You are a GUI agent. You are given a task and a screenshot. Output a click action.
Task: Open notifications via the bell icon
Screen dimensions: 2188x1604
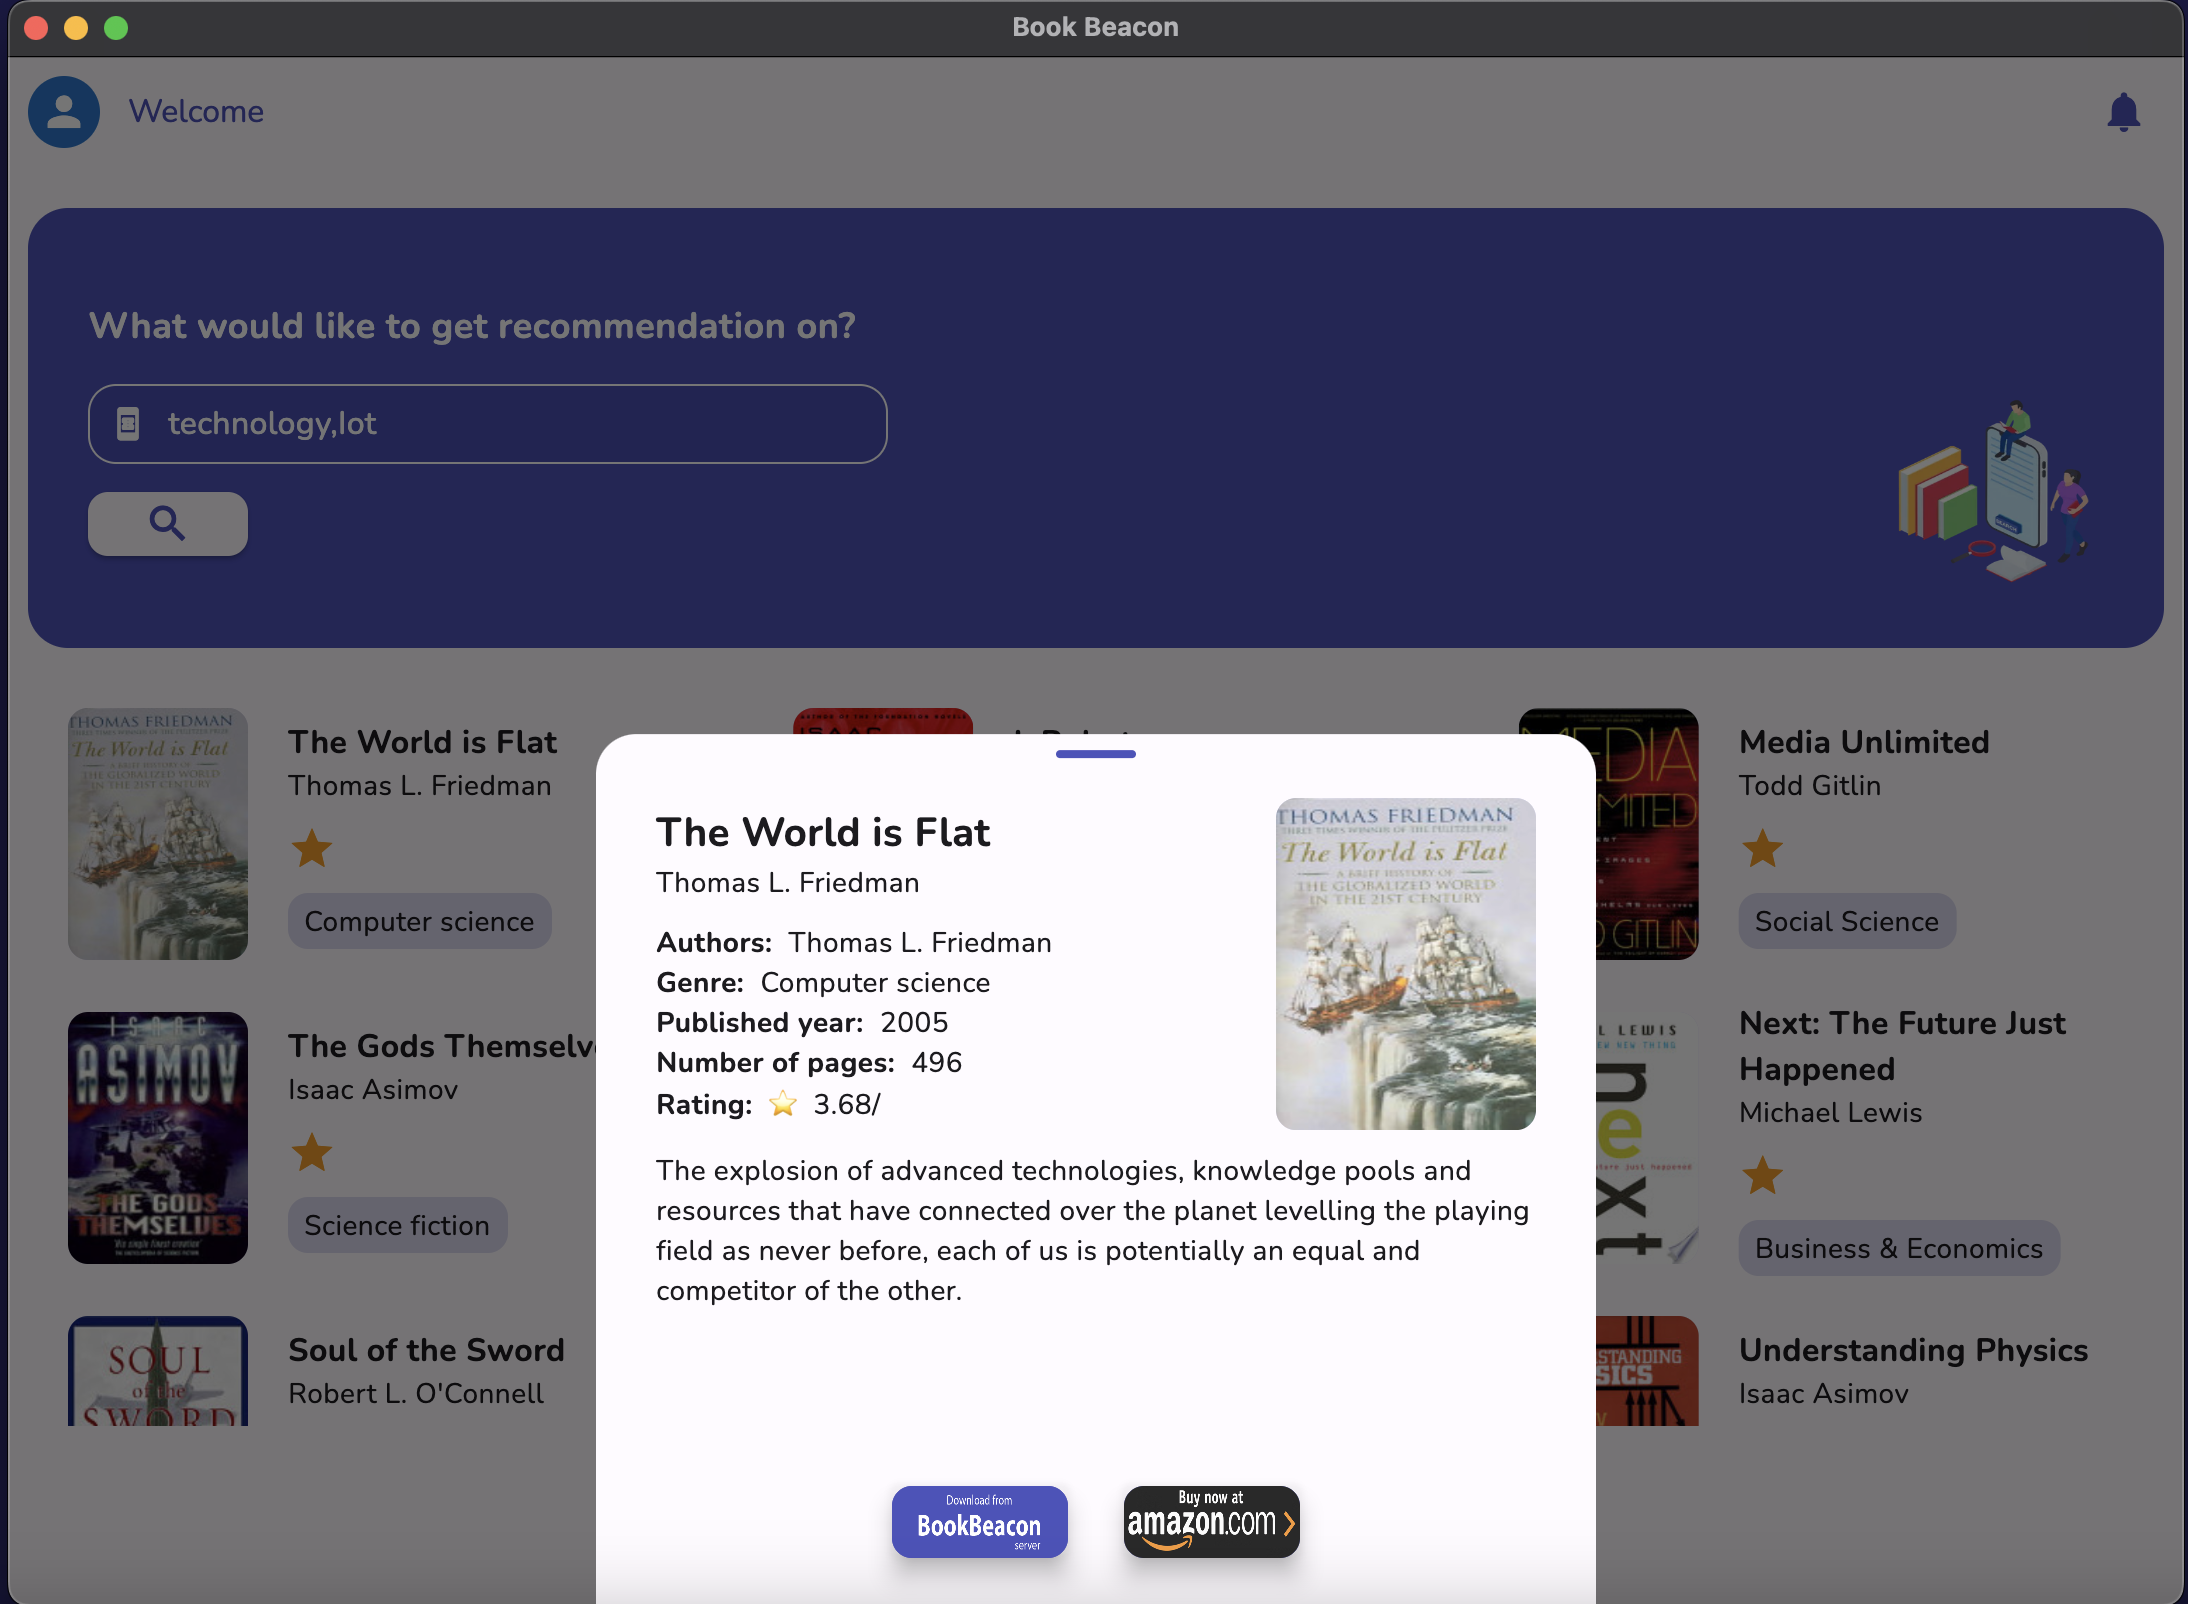coord(2124,111)
